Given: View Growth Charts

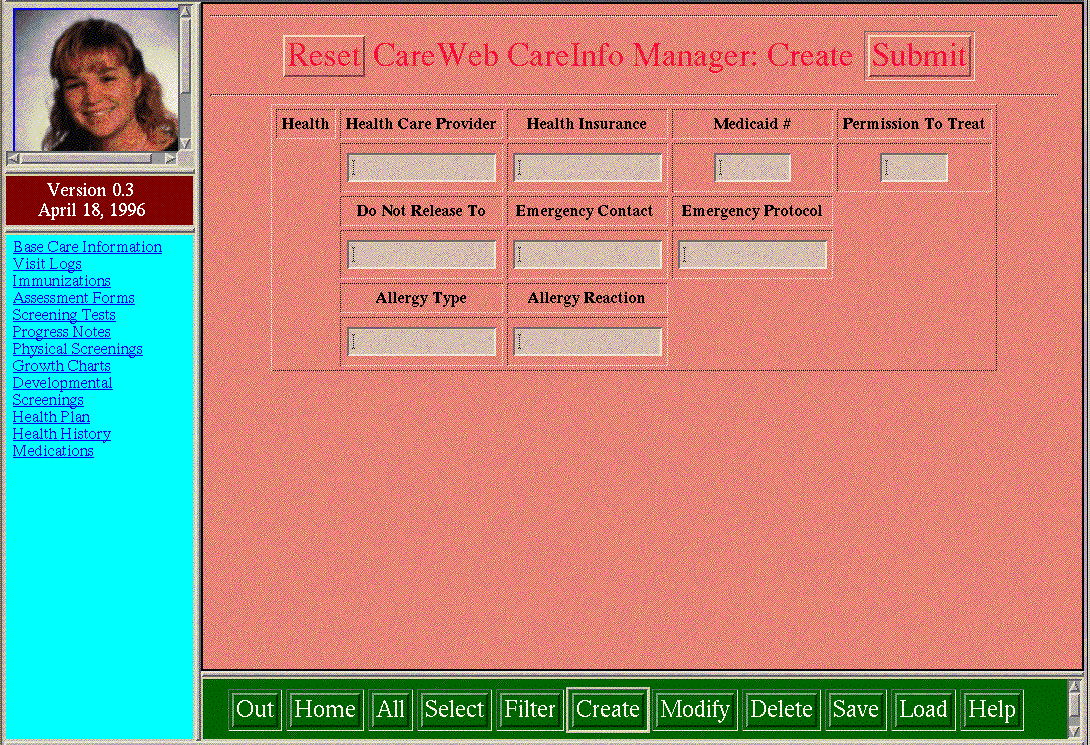Looking at the screenshot, I should (61, 366).
